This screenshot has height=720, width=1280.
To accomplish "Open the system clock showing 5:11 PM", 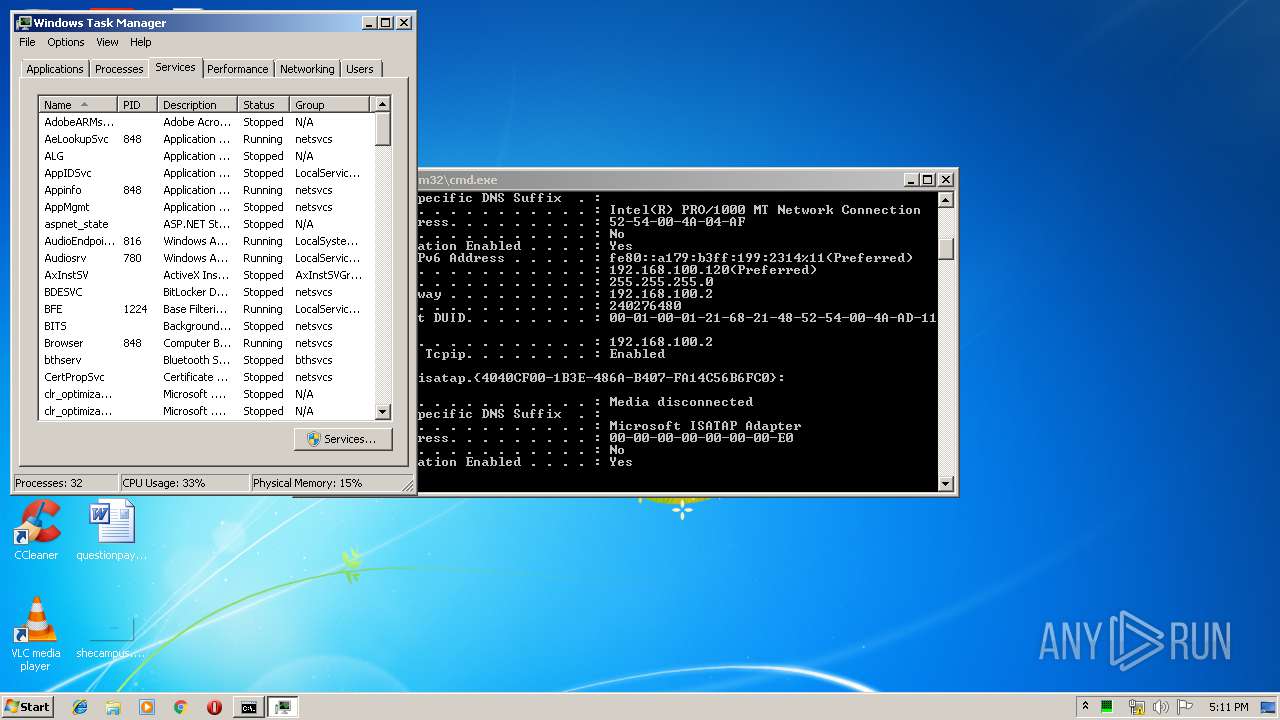I will (1228, 707).
